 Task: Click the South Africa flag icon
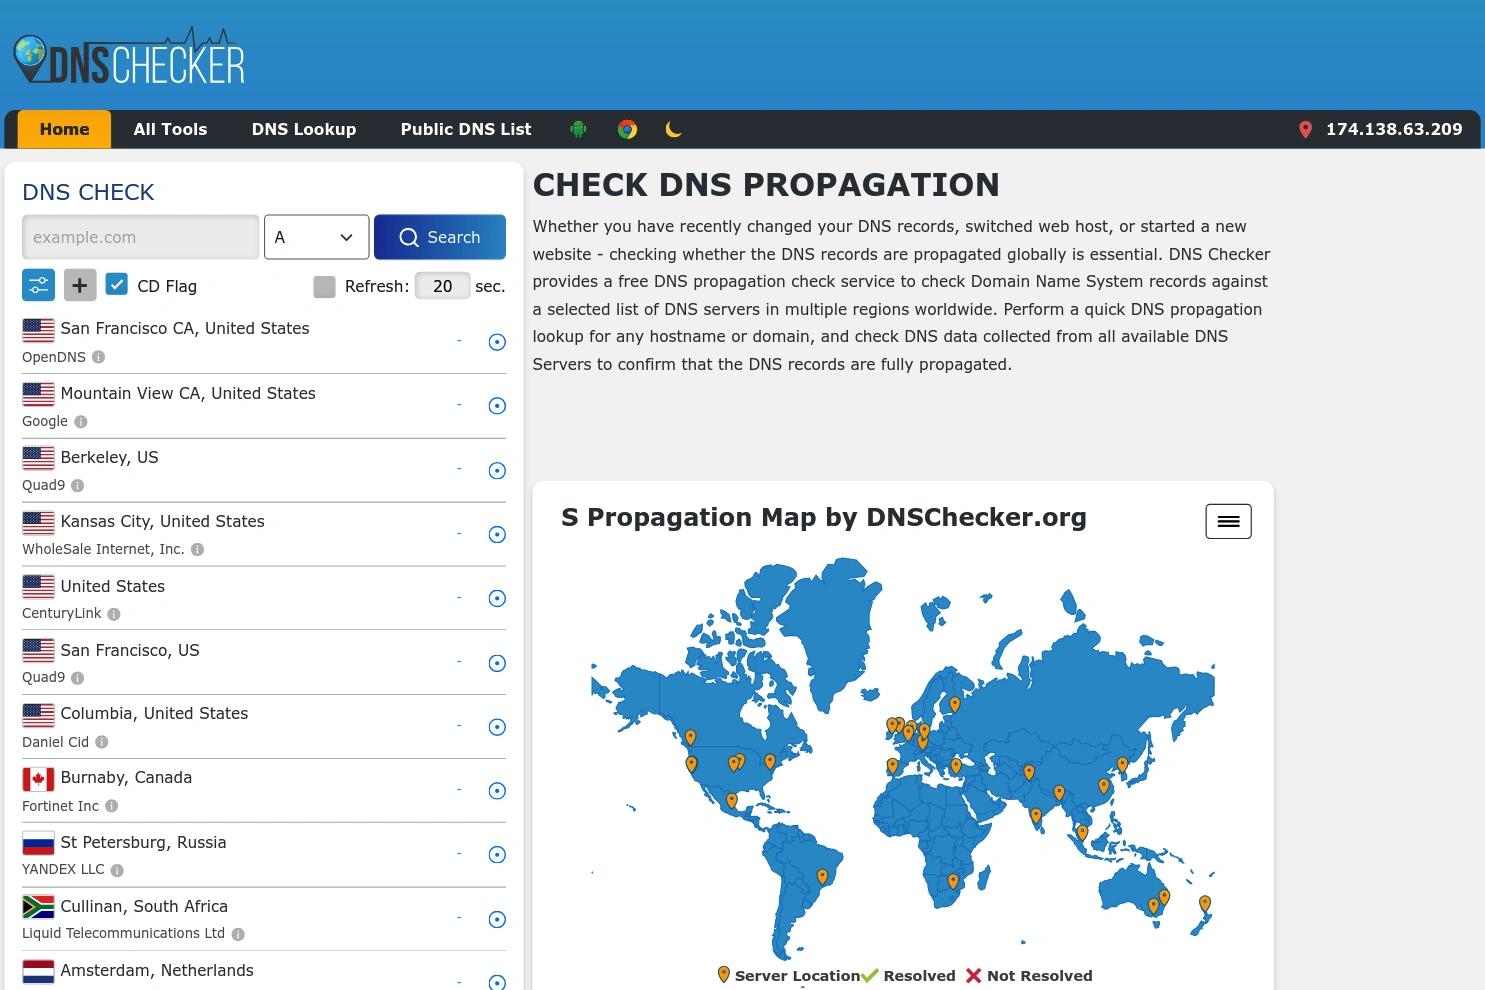pos(38,907)
